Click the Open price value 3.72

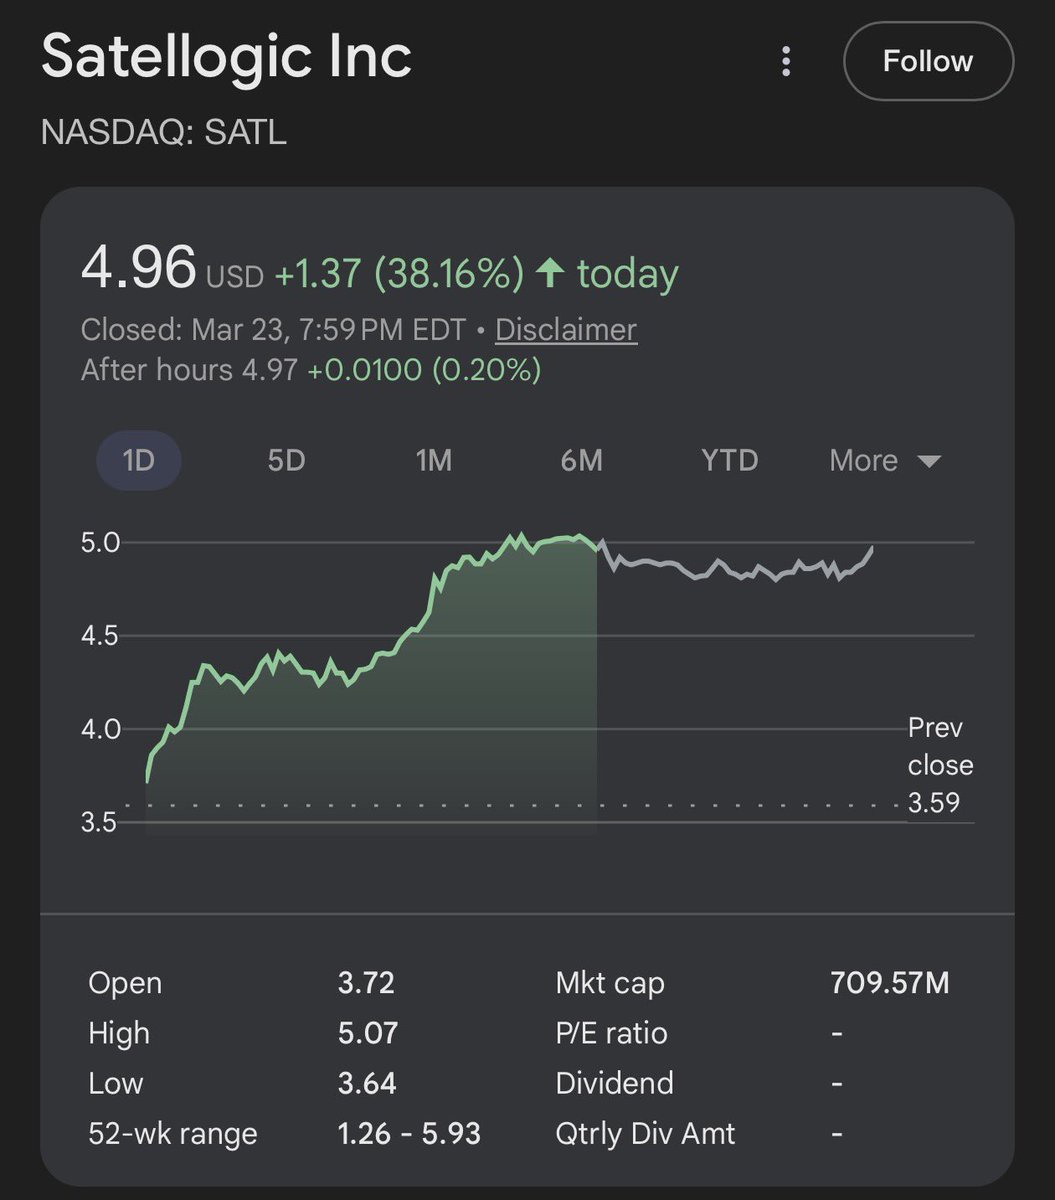click(366, 983)
